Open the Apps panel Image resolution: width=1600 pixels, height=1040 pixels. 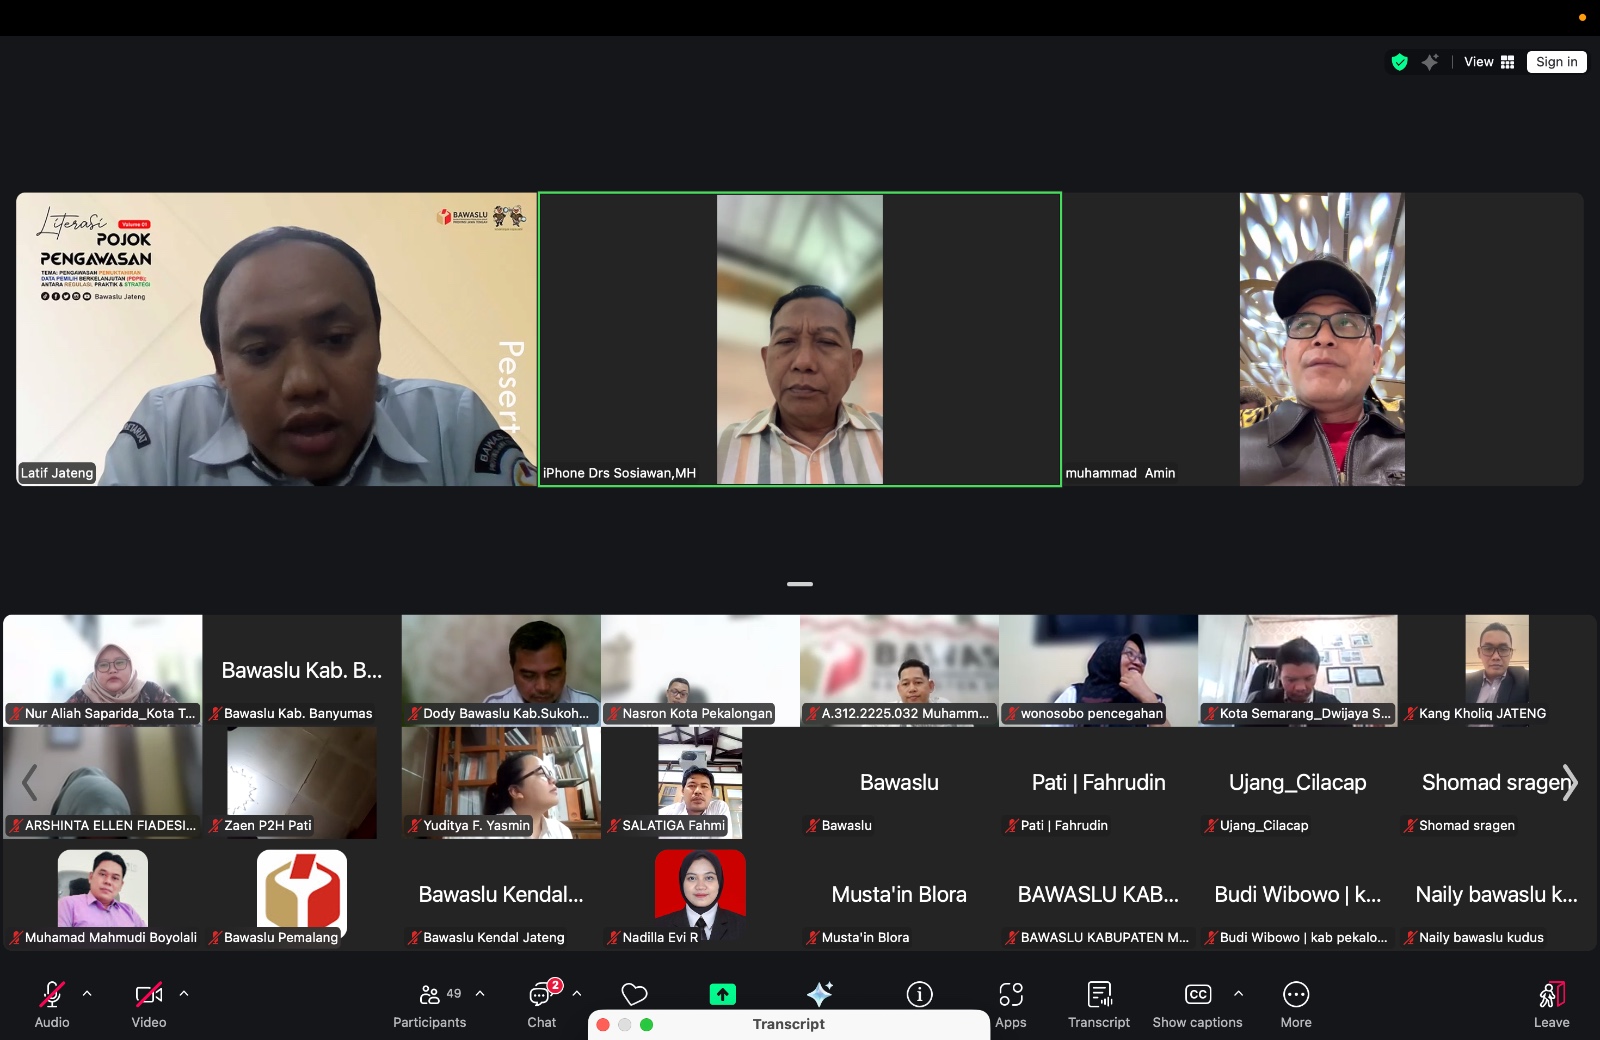[x=1010, y=1004]
